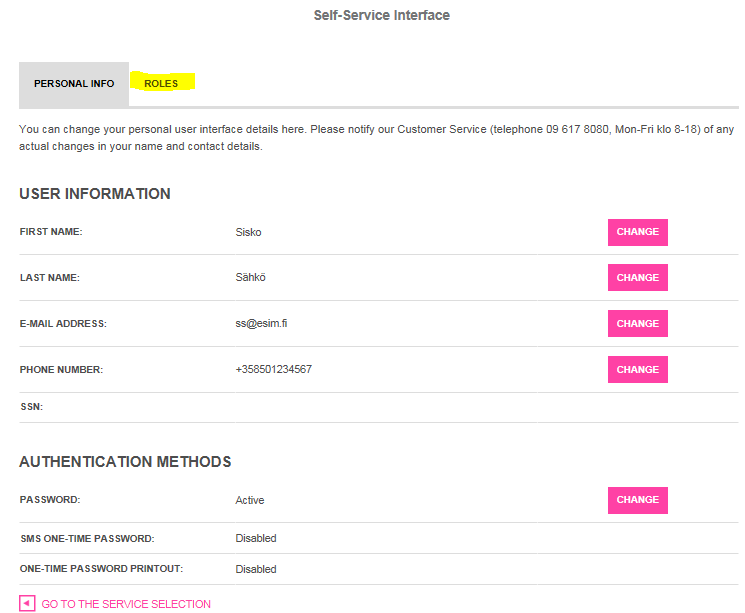This screenshot has width=745, height=613.
Task: Select the email value ss@esim.fi
Action: click(x=261, y=324)
